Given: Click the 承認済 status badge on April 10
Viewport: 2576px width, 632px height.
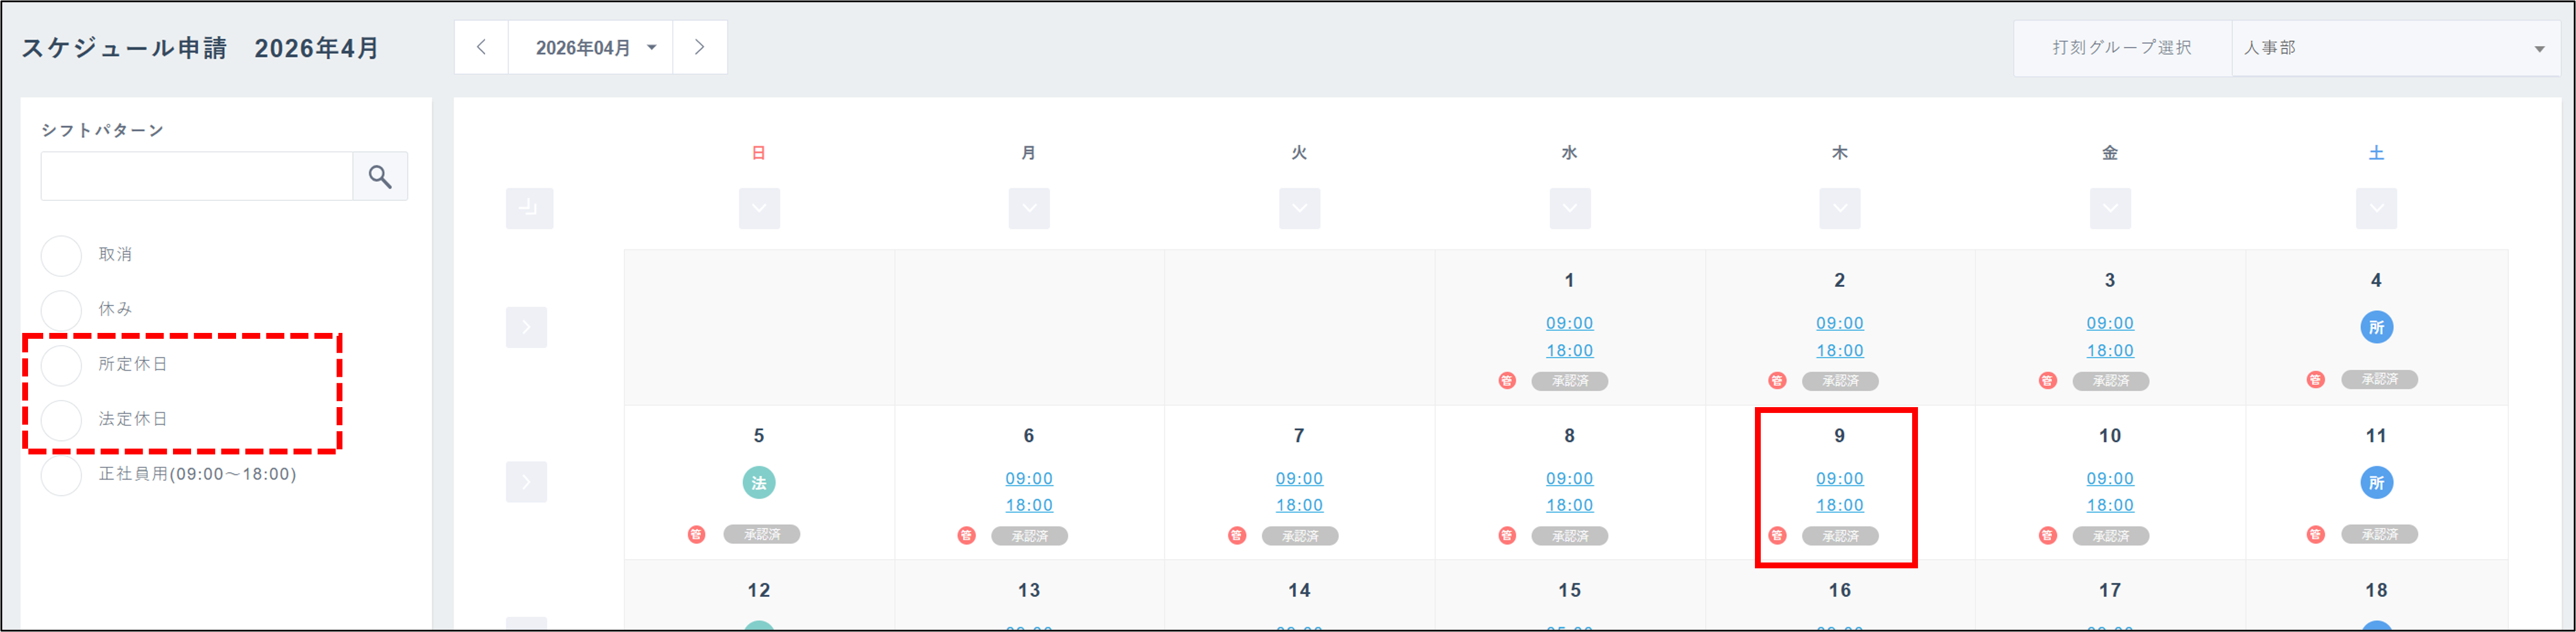Looking at the screenshot, I should click(2110, 536).
